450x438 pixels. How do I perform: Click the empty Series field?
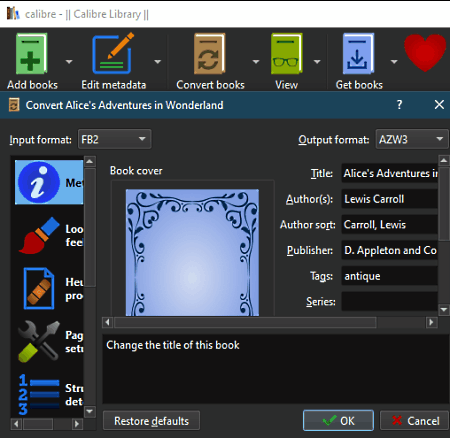pyautogui.click(x=389, y=301)
